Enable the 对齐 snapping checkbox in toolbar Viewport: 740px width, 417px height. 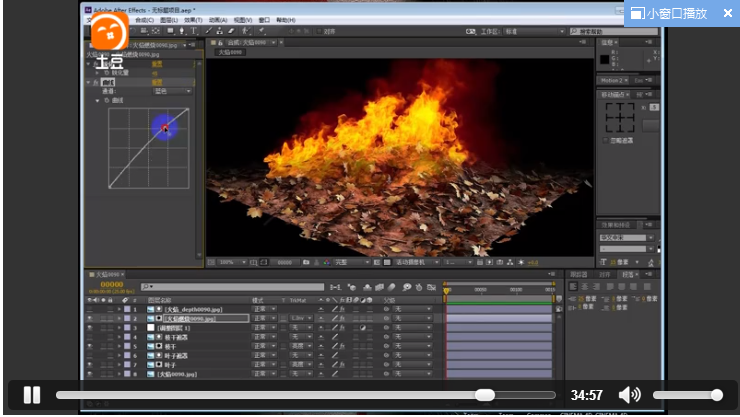(x=319, y=31)
